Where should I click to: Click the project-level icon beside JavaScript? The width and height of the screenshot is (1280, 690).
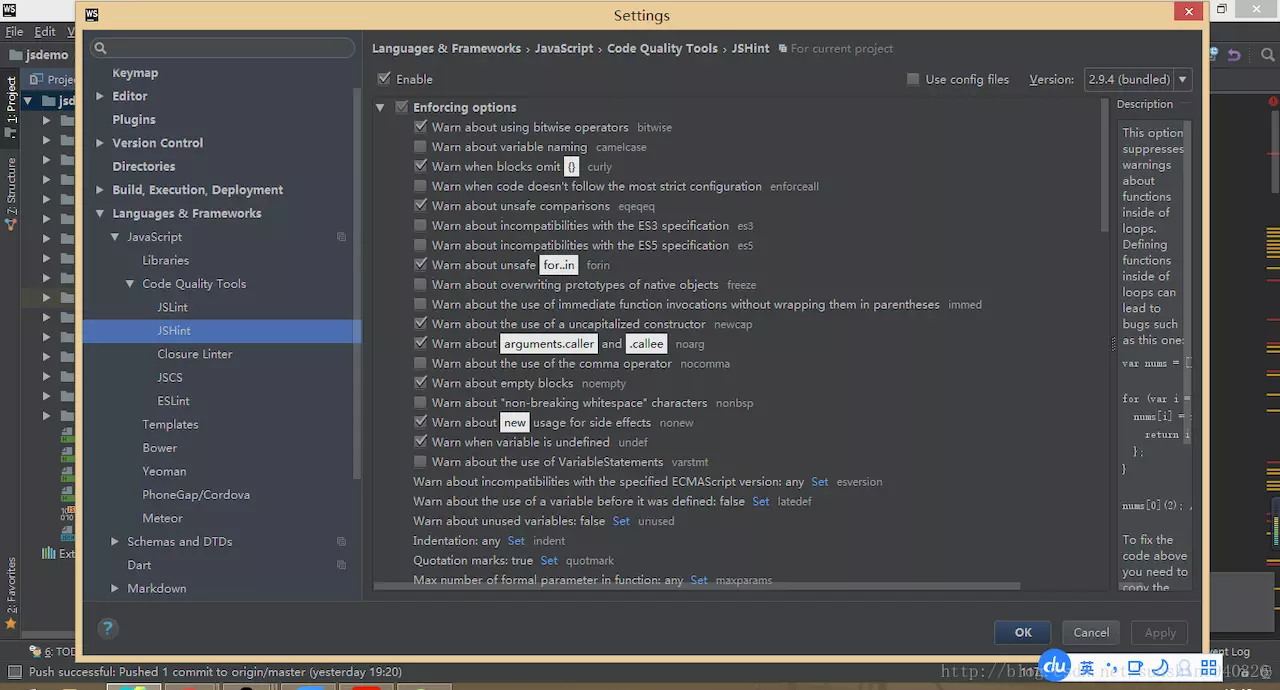[x=341, y=237]
